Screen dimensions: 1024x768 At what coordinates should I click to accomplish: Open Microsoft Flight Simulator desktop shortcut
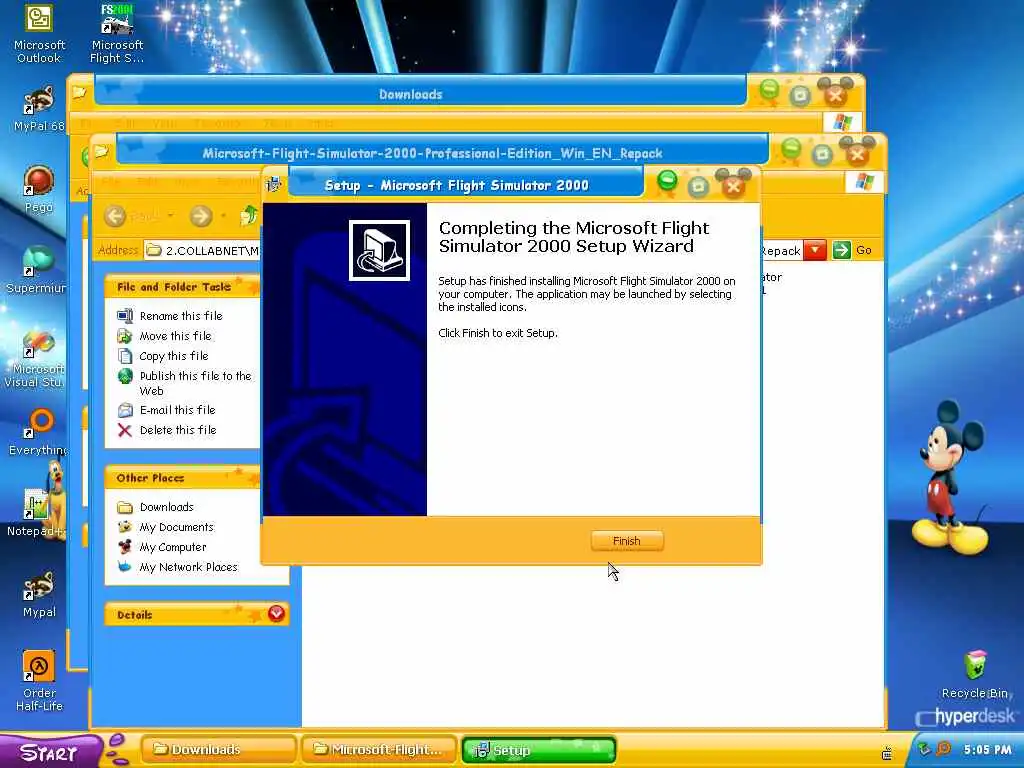(117, 34)
